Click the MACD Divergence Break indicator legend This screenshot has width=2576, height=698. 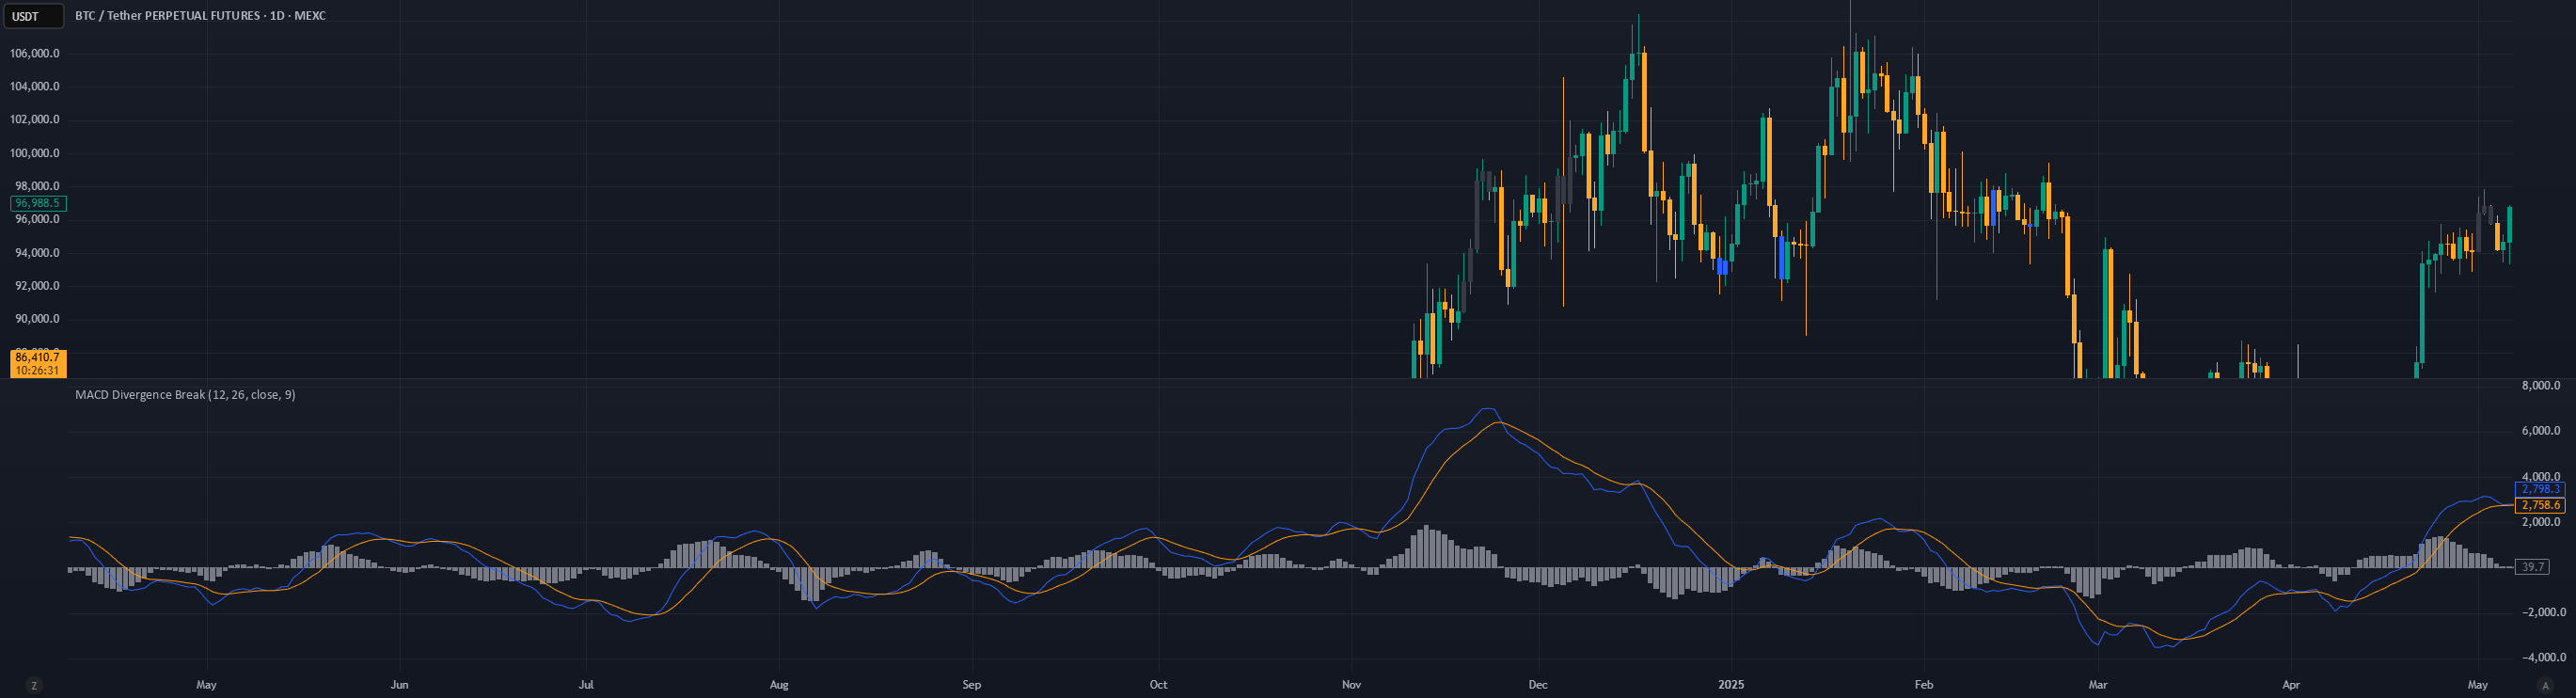(185, 395)
